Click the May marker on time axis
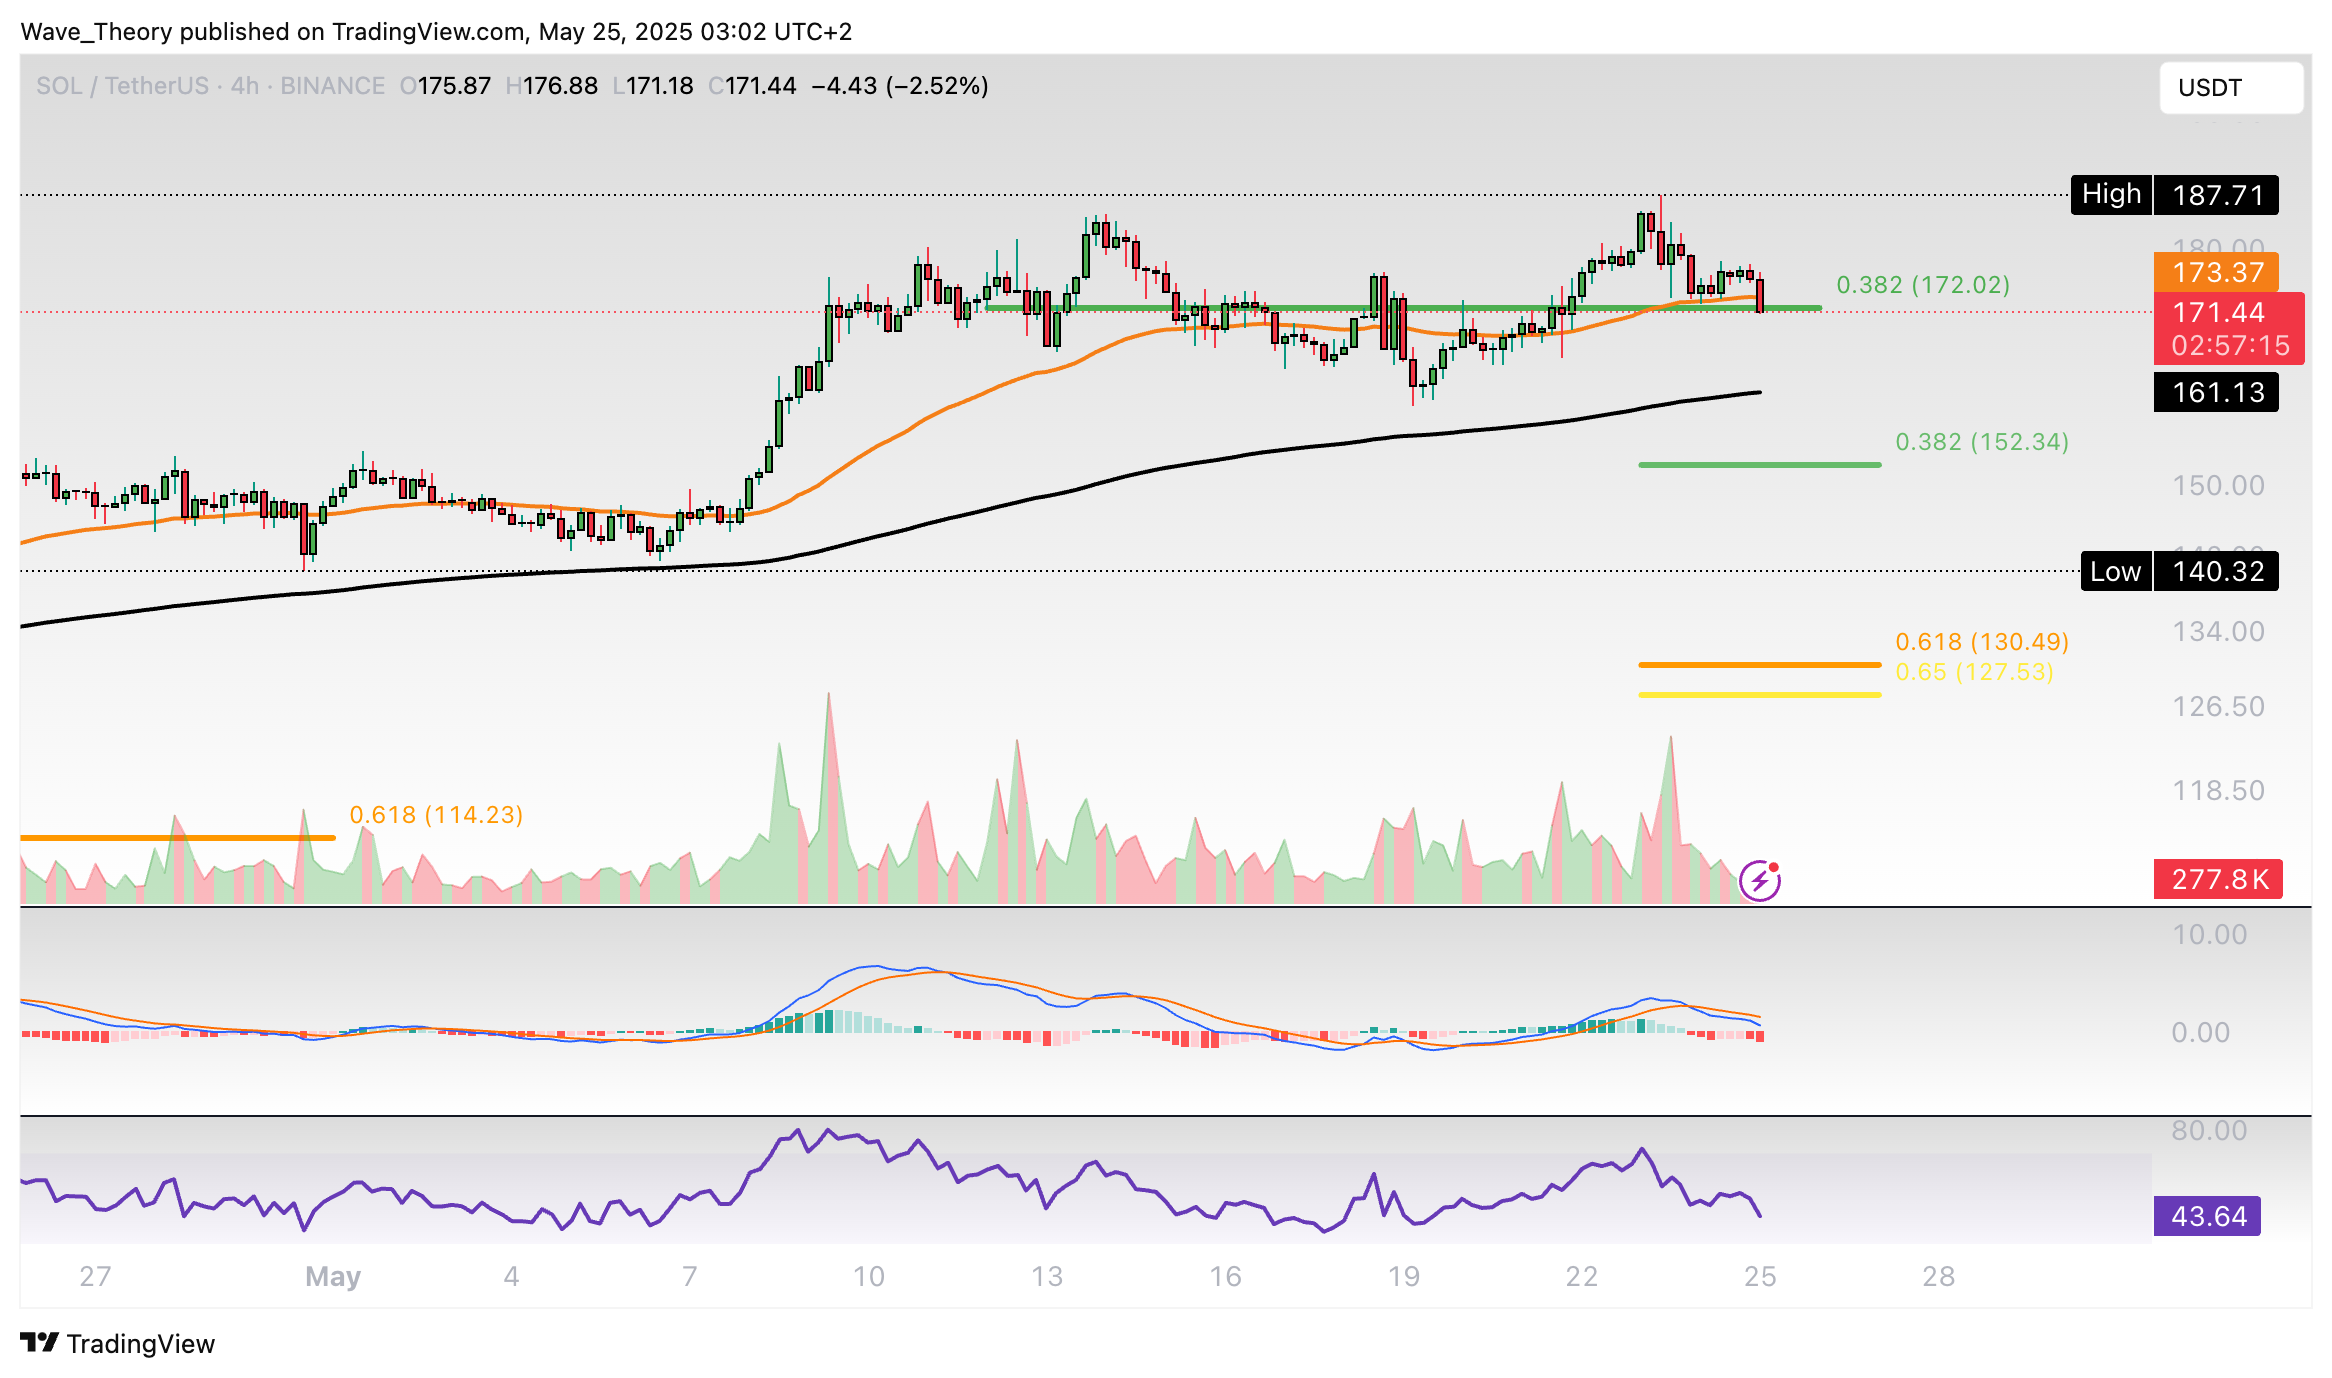The height and width of the screenshot is (1378, 2332). pos(333,1276)
